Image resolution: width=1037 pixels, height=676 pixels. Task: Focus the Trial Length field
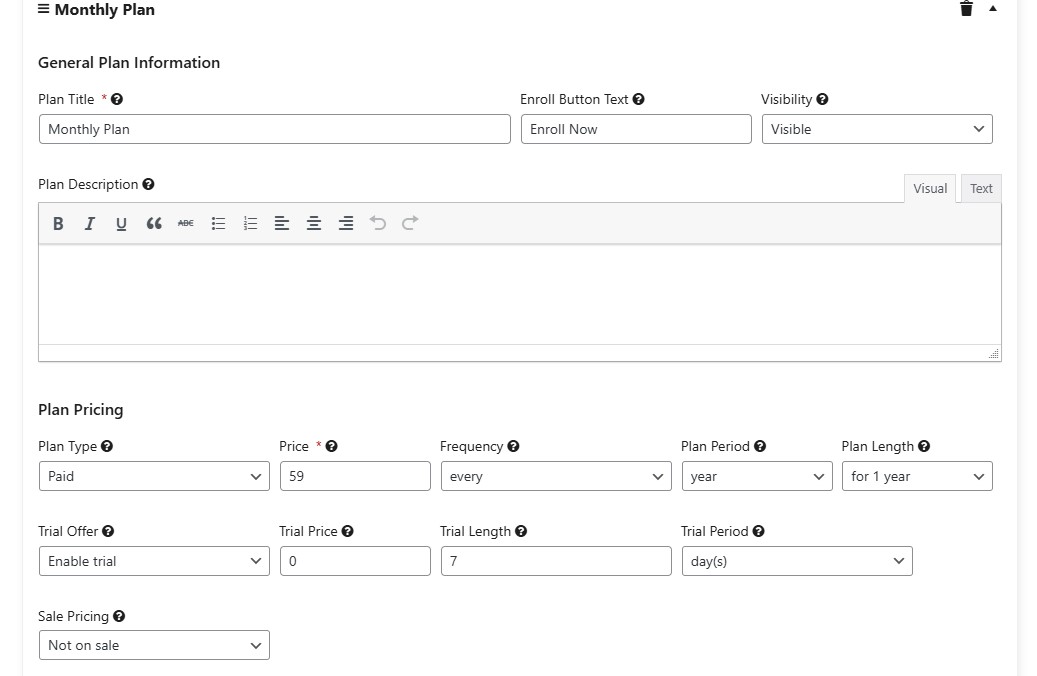(556, 561)
